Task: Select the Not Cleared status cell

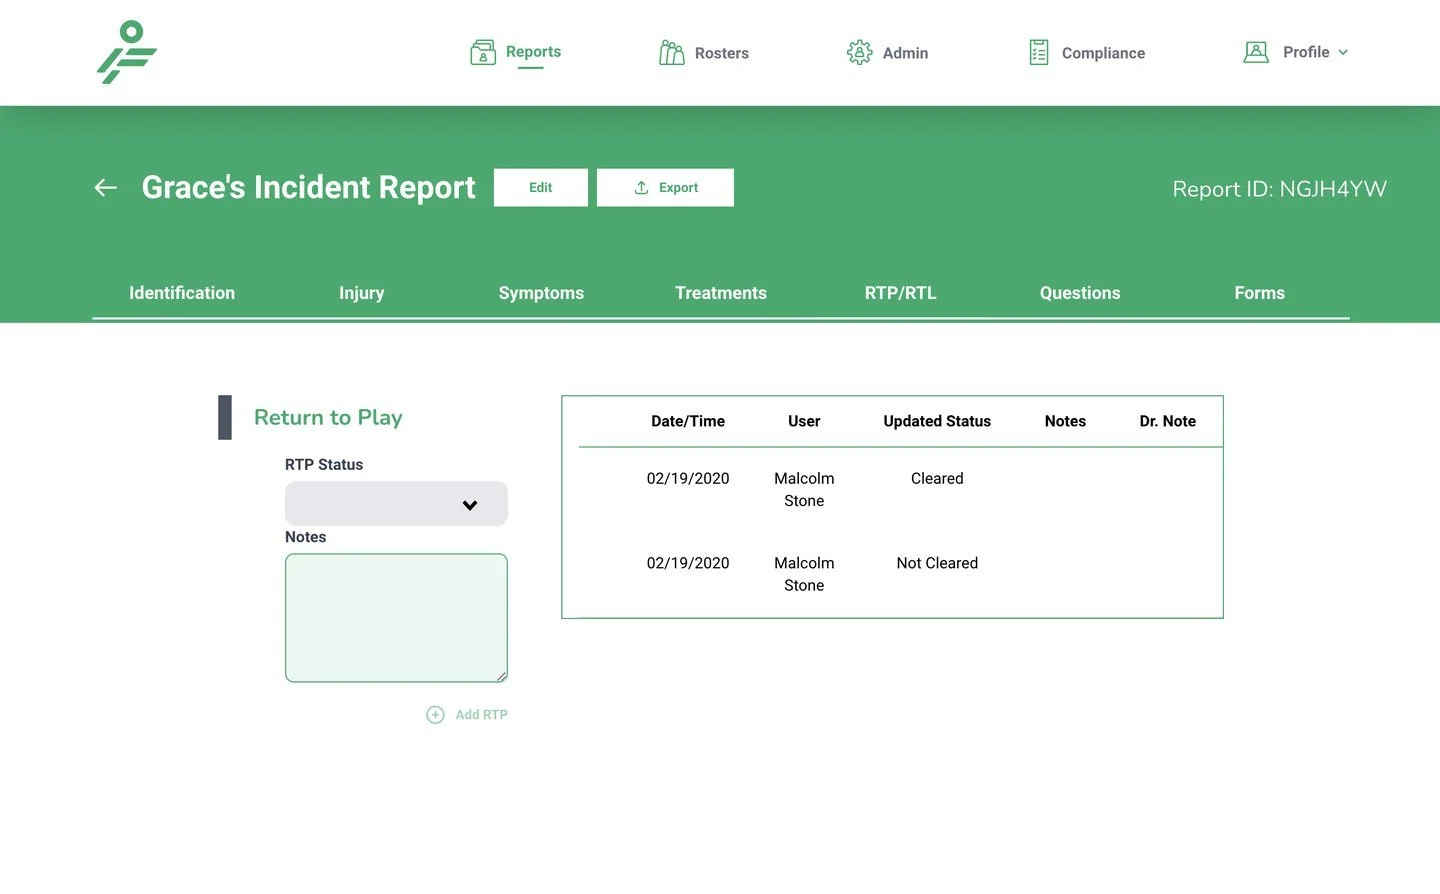Action: point(937,563)
